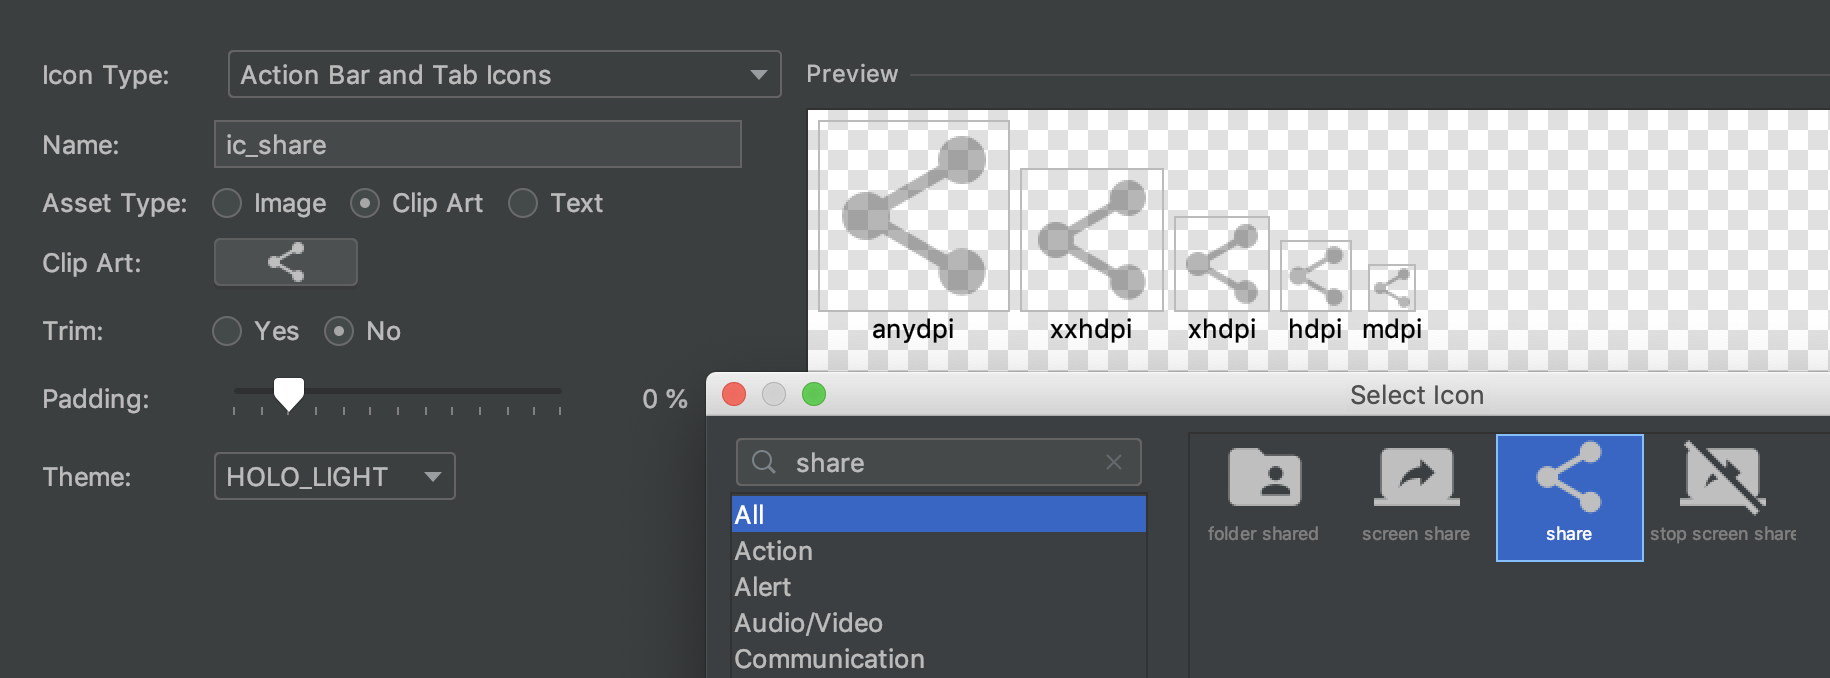Select the All category
Screen dimensions: 1830x678
tap(939, 514)
